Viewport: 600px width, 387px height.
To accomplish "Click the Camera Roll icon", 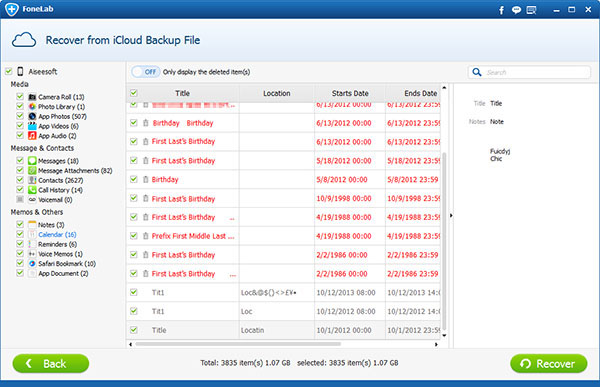I will 32,97.
